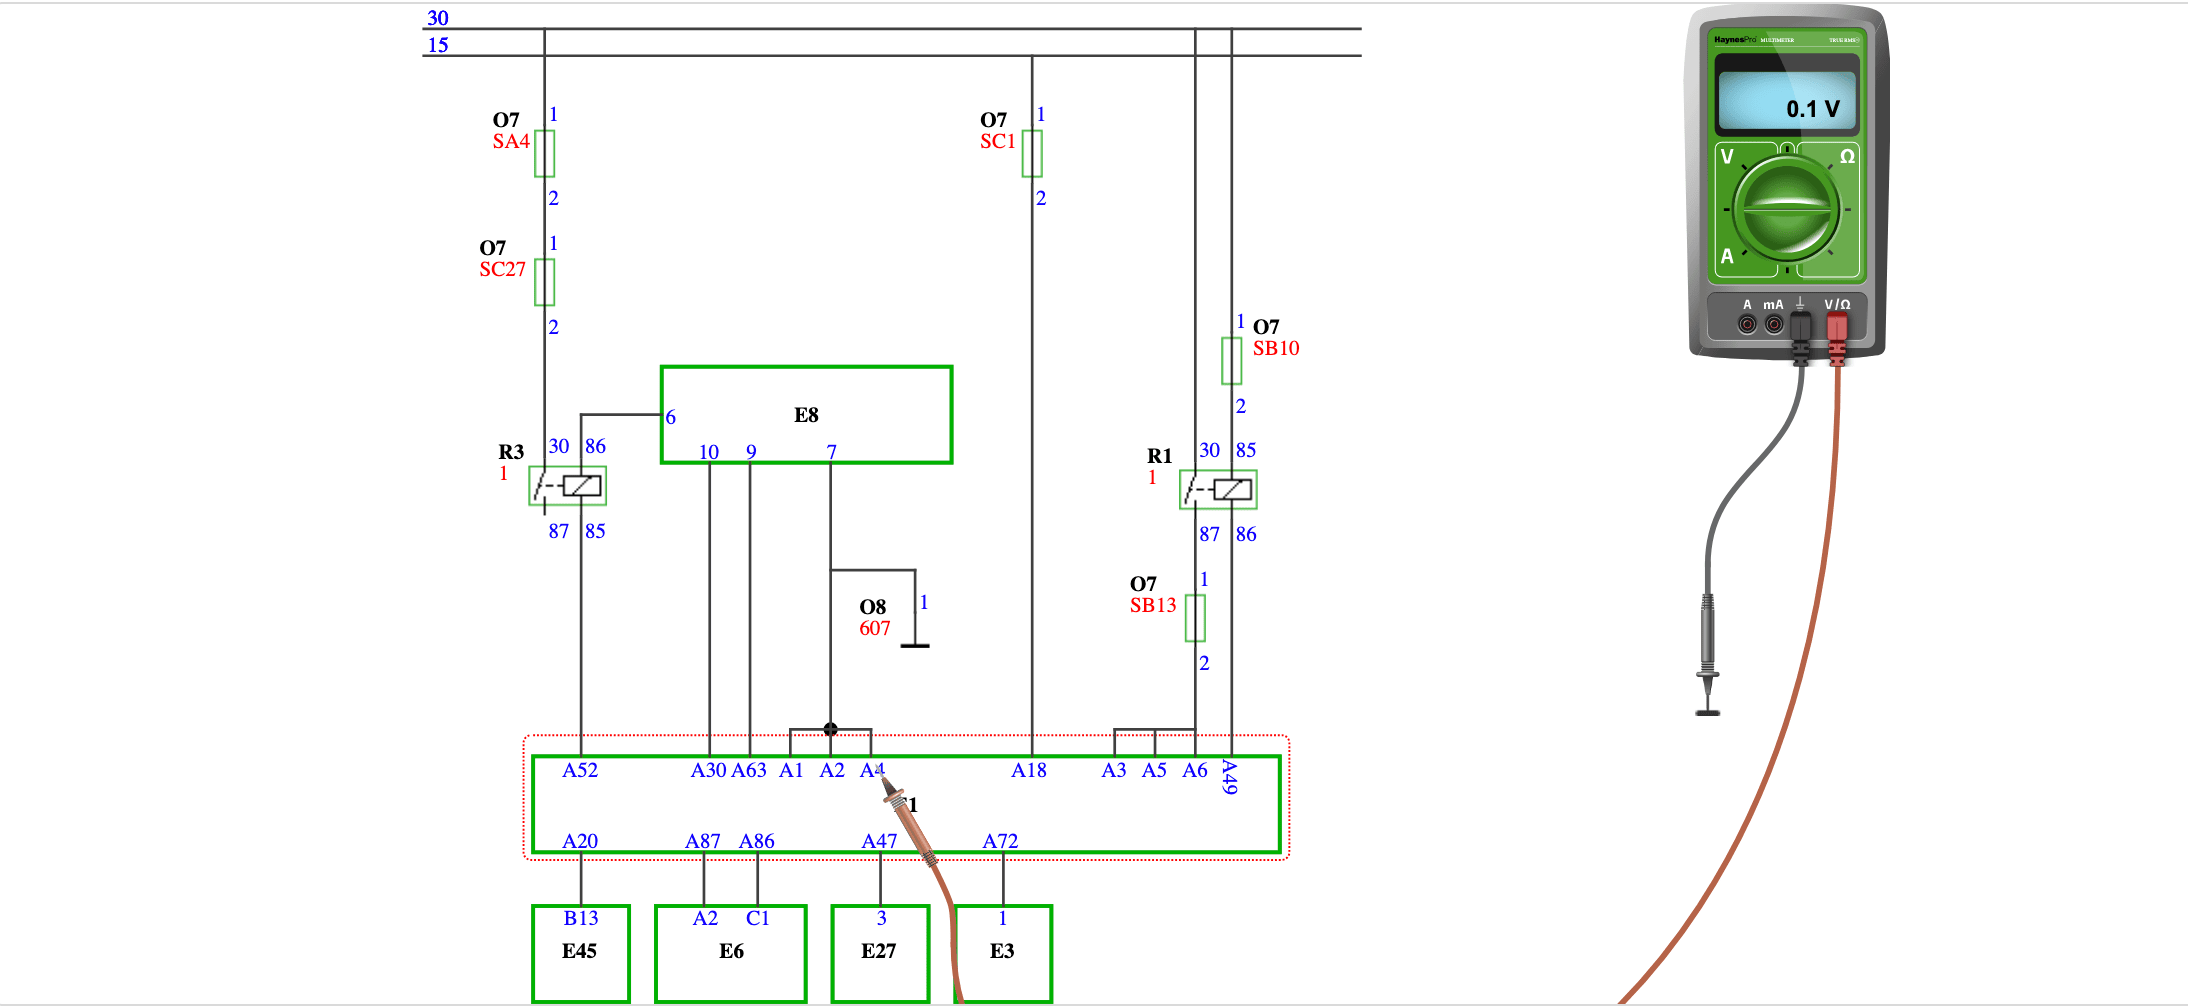Set the multimeter to A current mode
The height and width of the screenshot is (1008, 2188).
(1727, 256)
